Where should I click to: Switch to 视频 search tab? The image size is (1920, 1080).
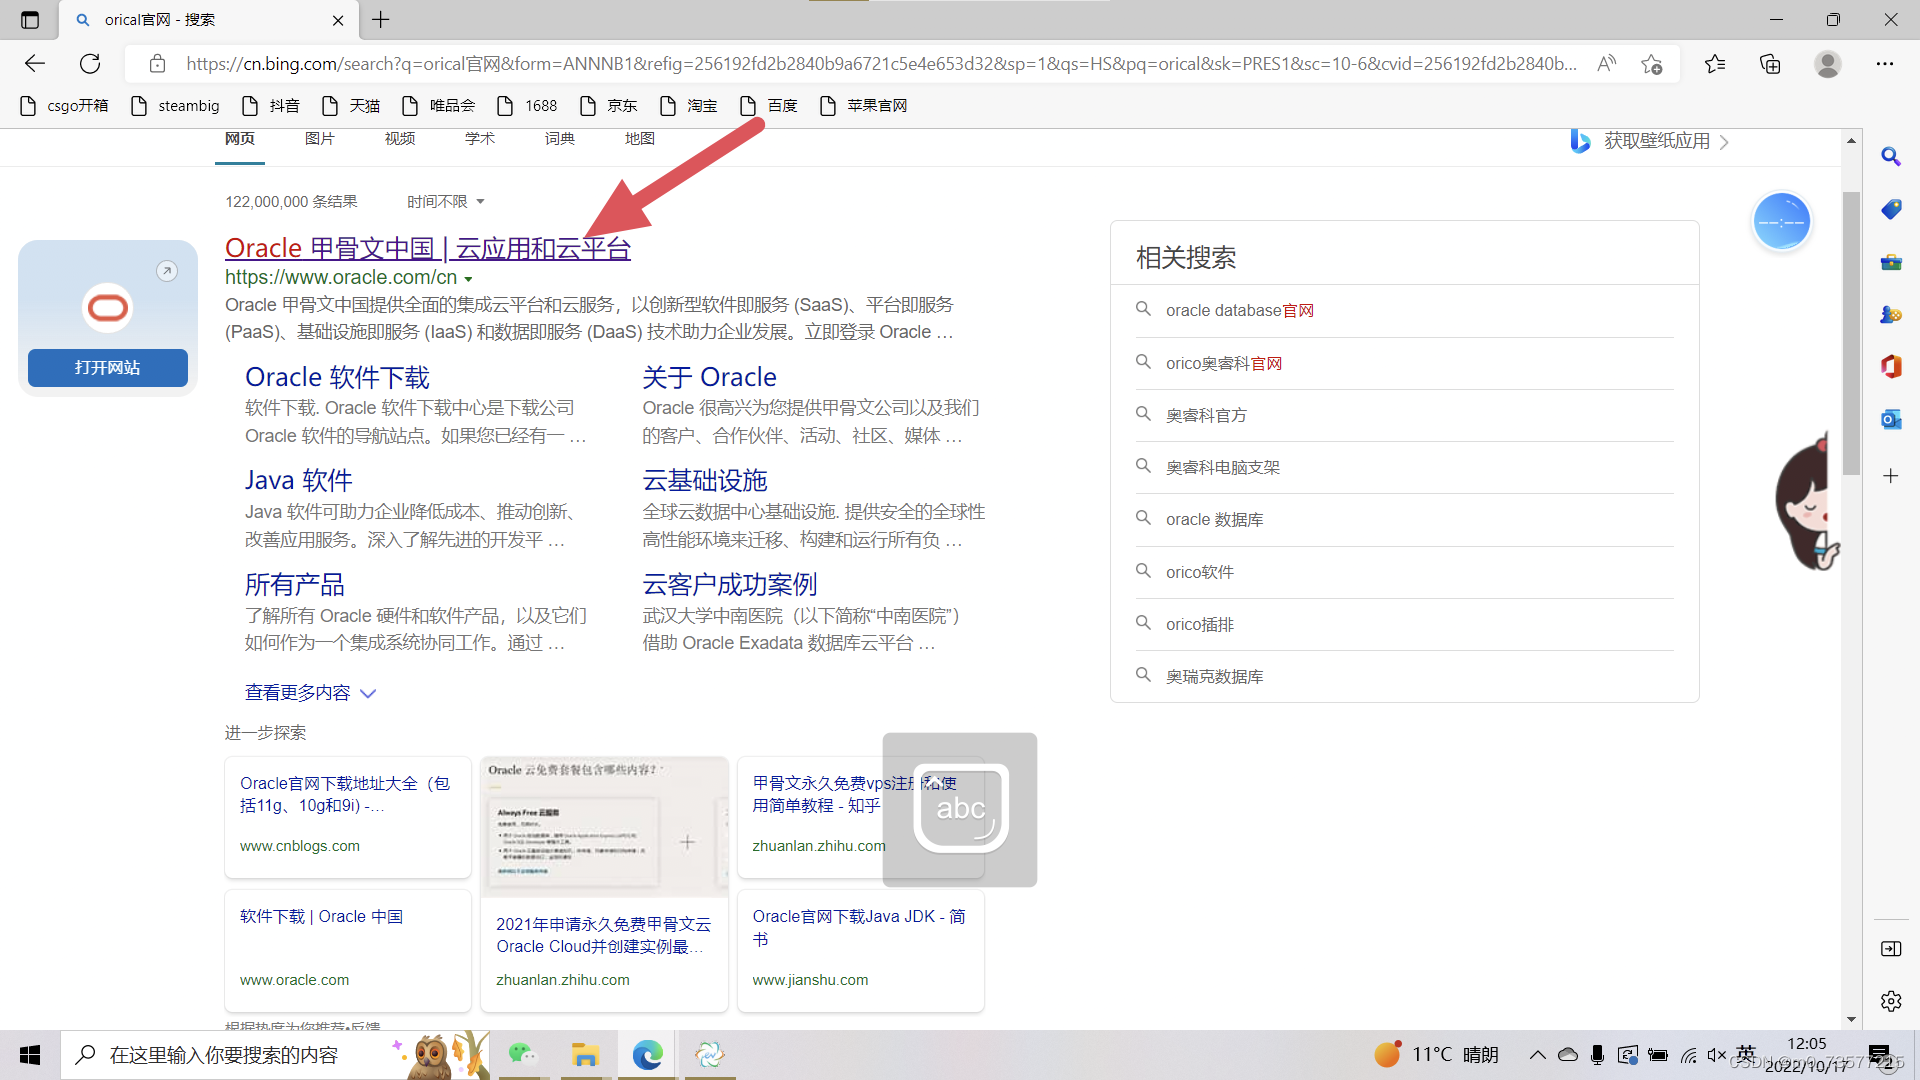click(x=400, y=139)
